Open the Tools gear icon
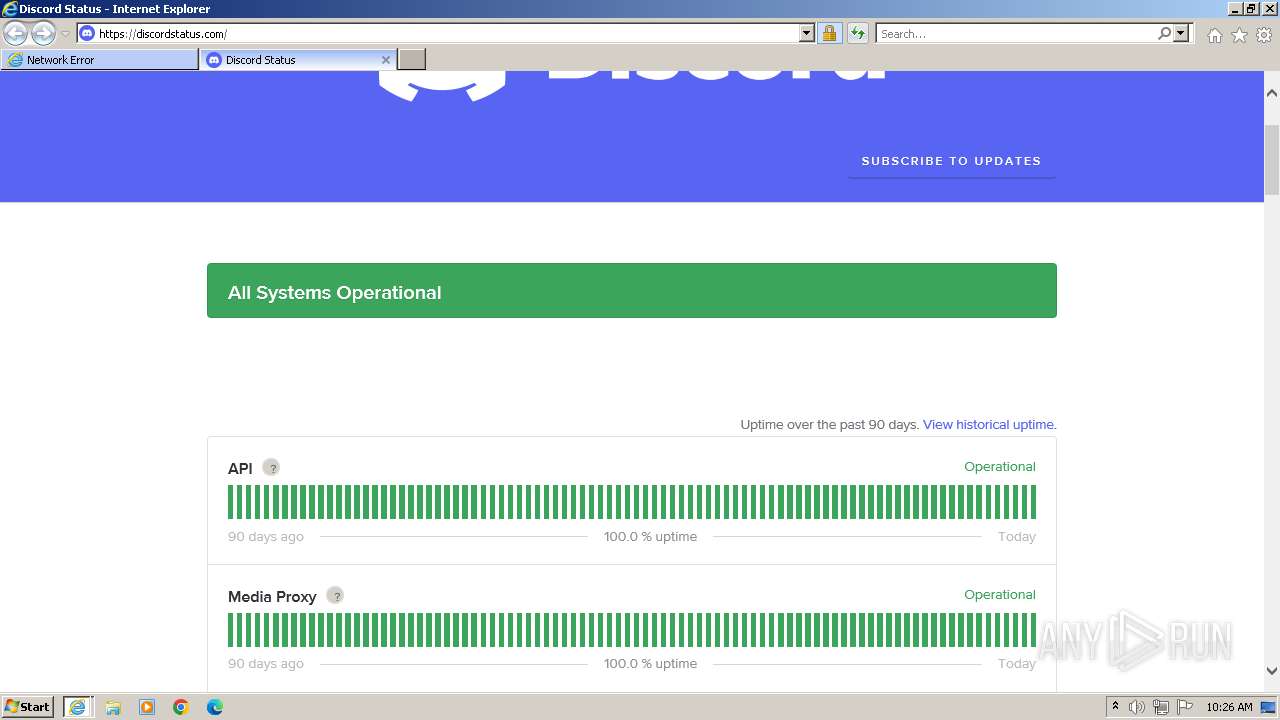The width and height of the screenshot is (1280, 720). [1264, 35]
